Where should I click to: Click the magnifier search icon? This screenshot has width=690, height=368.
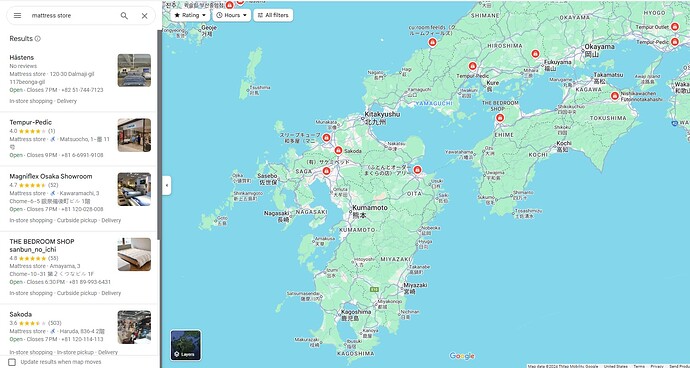124,15
